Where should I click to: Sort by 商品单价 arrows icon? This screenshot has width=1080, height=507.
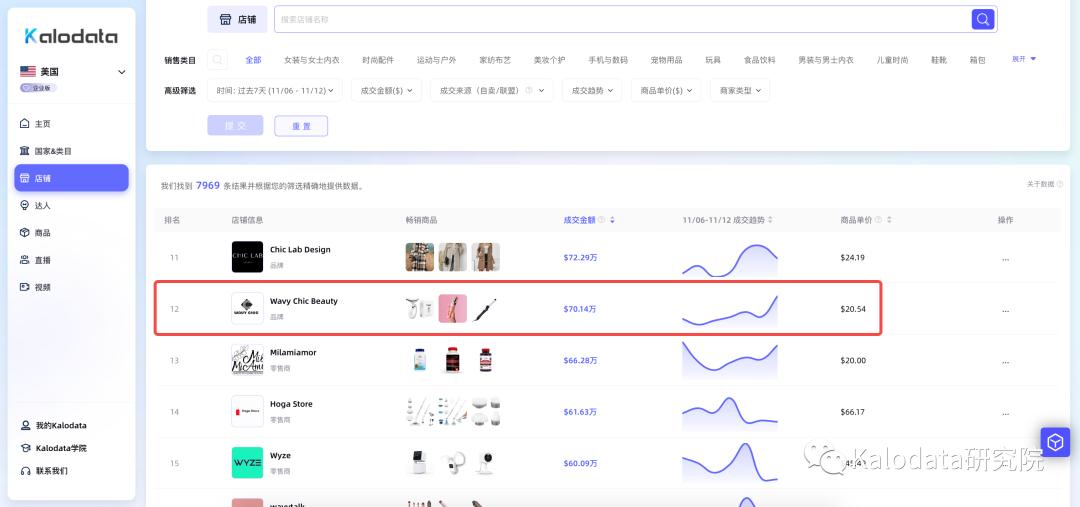(889, 220)
